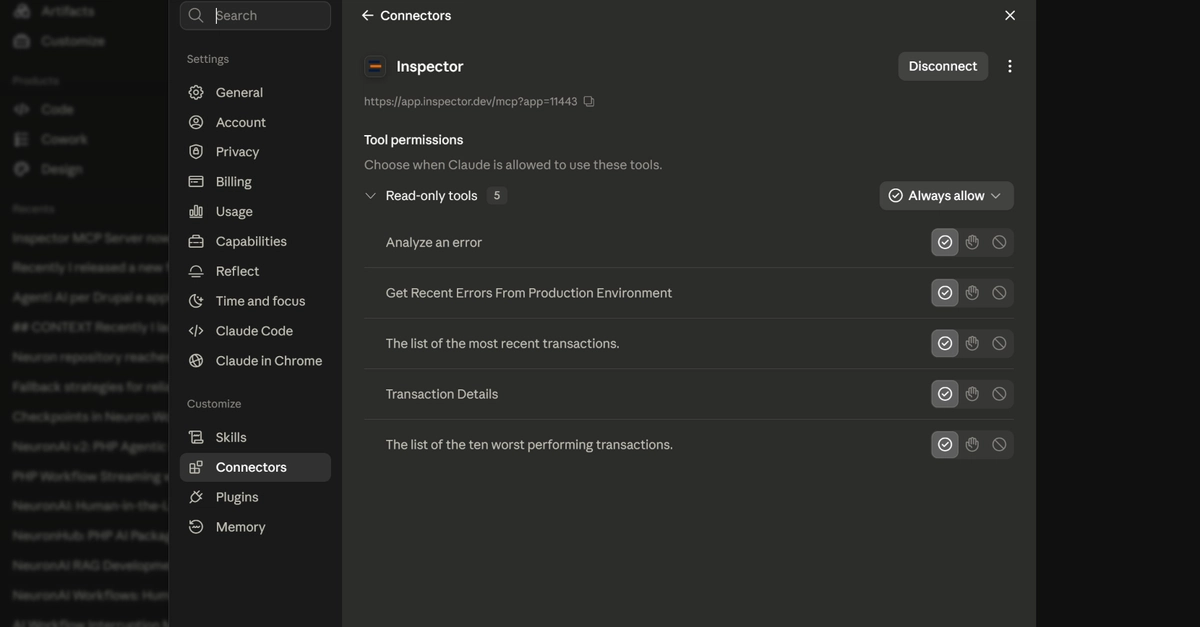Open Claude Code settings
Viewport: 1200px width, 627px height.
pos(255,331)
